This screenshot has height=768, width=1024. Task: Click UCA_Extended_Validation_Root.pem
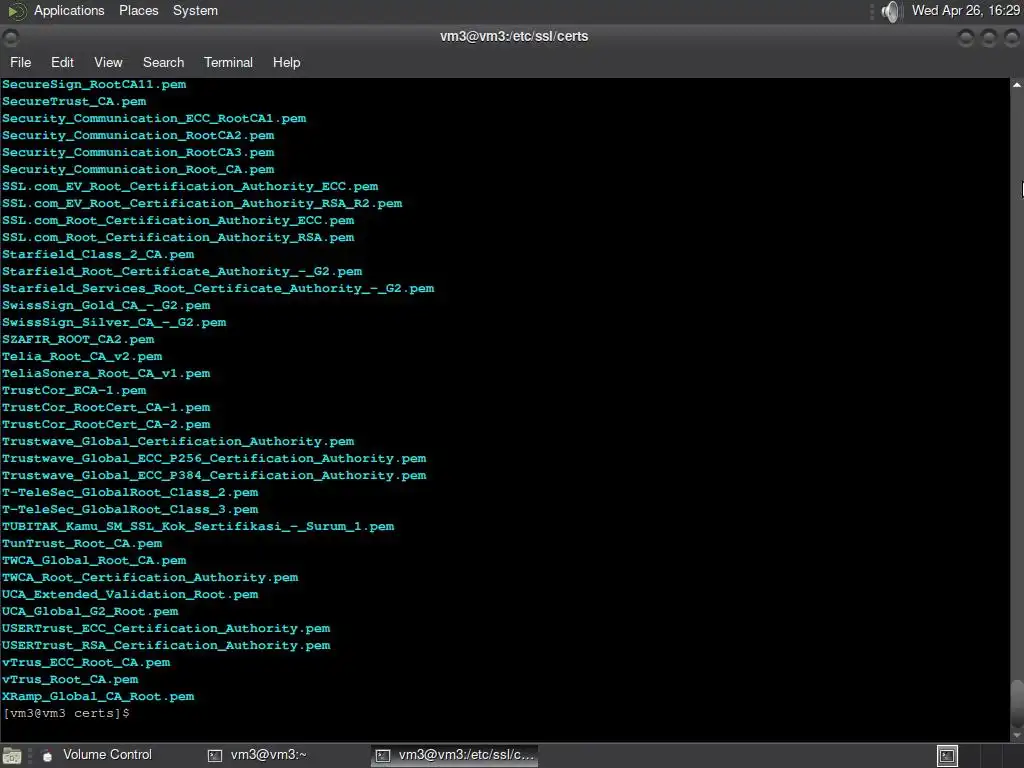130,594
